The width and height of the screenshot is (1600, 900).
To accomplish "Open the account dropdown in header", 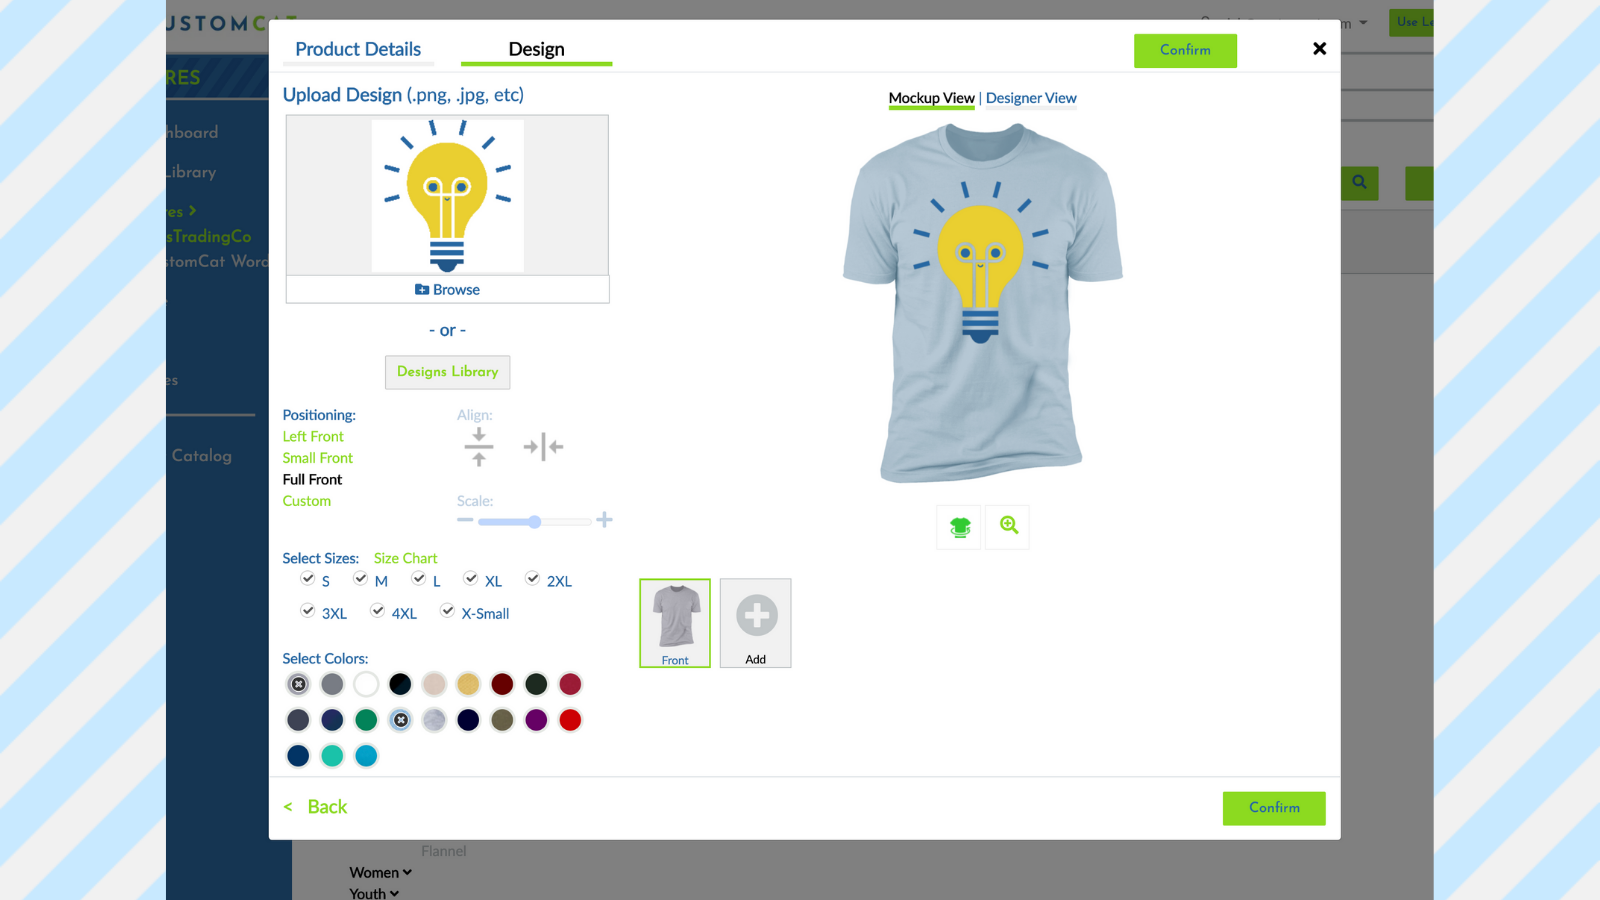I will pyautogui.click(x=1362, y=23).
